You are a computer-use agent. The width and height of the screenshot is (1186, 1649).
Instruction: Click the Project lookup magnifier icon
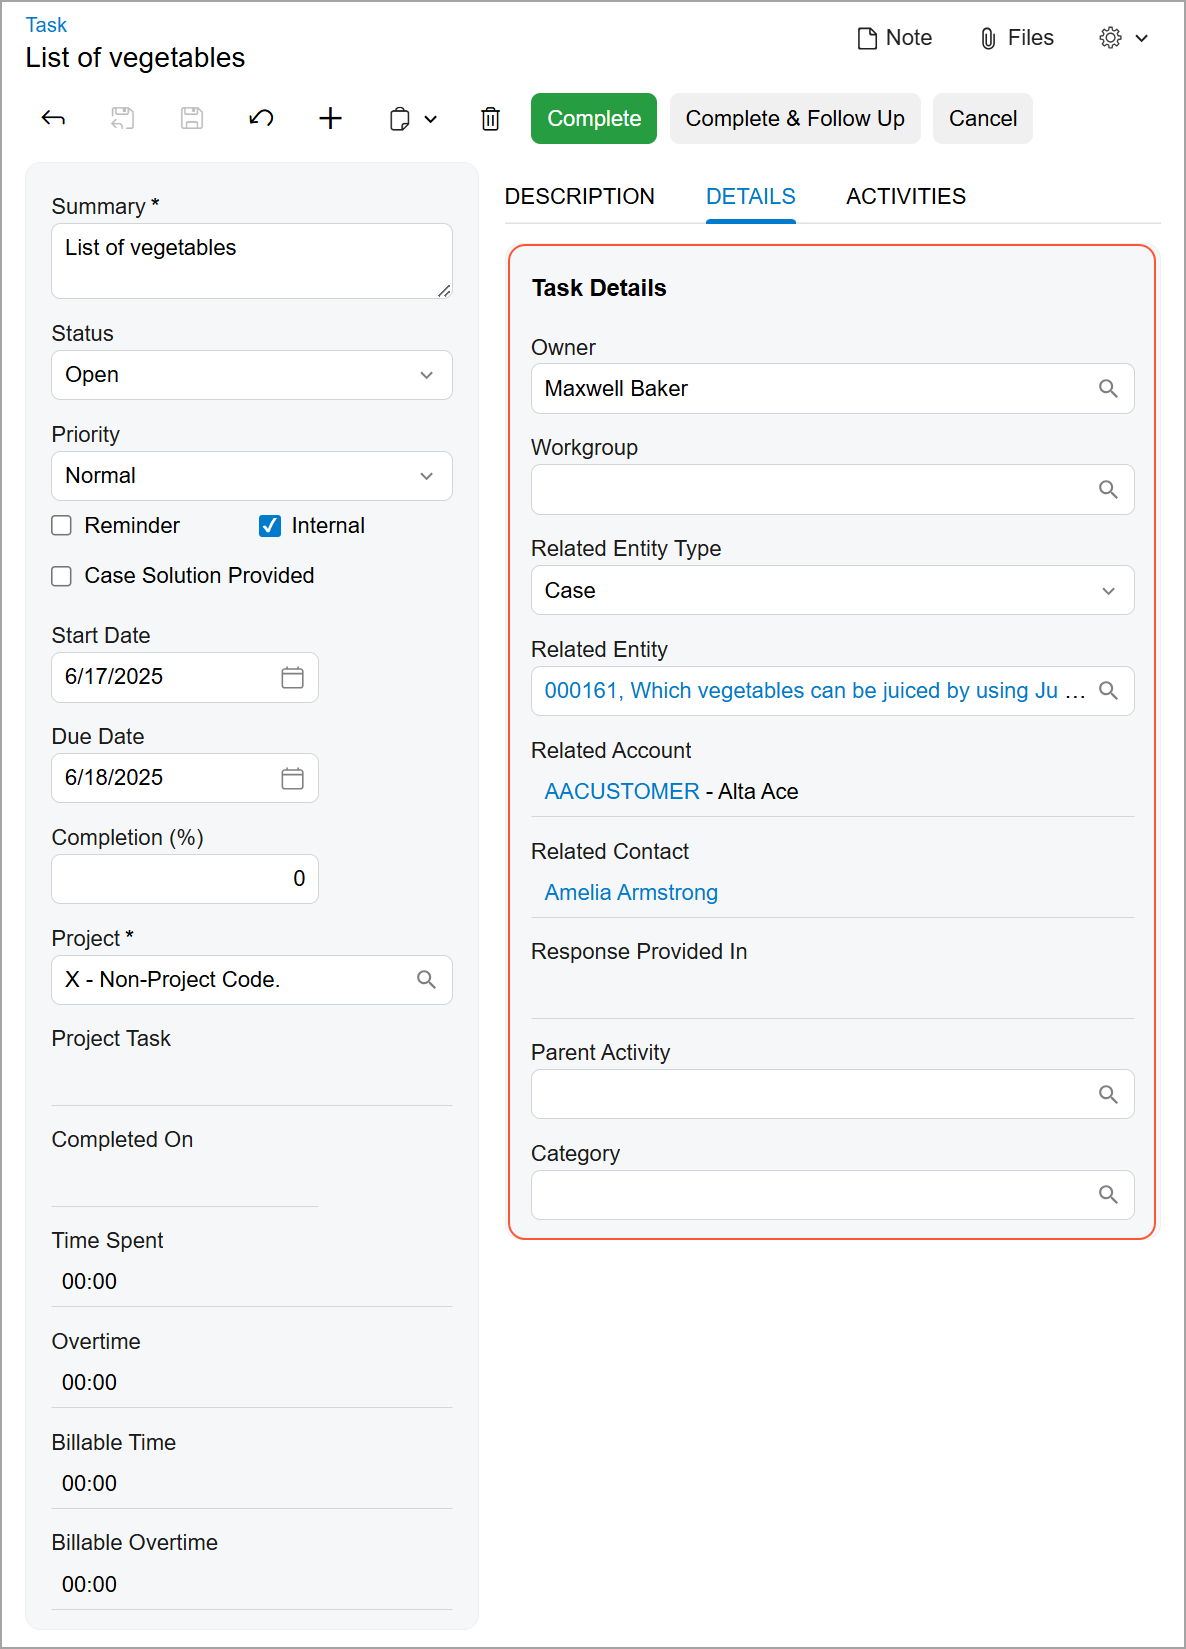[x=426, y=980]
